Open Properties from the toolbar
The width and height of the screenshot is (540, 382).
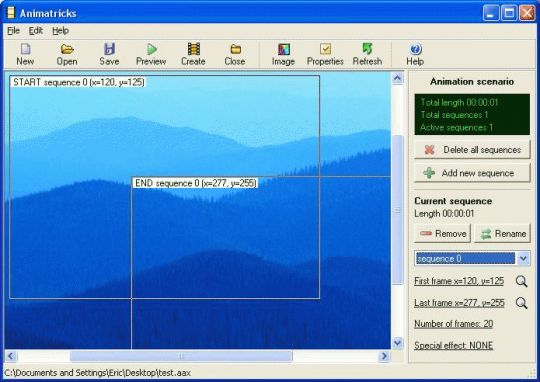pos(325,49)
